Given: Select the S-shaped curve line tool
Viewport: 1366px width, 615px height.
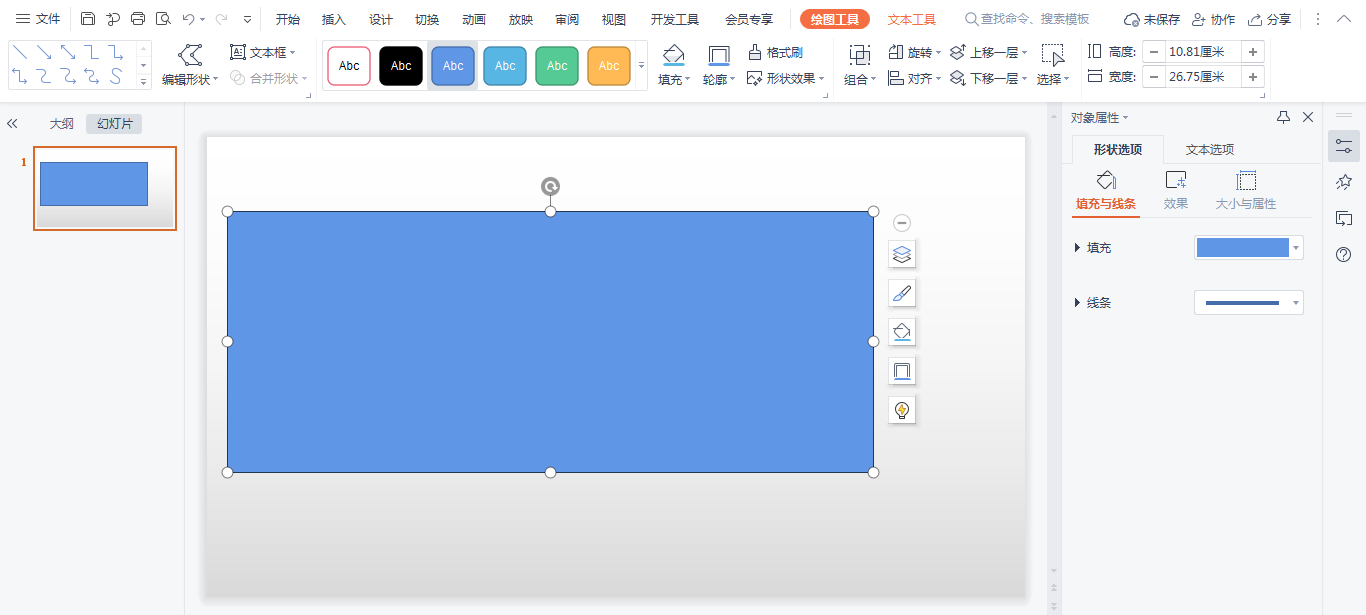Looking at the screenshot, I should (116, 76).
